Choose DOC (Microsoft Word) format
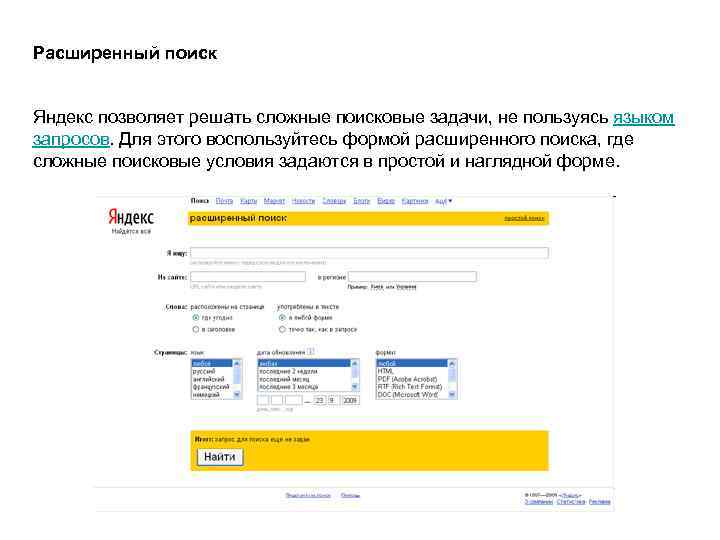Image resolution: width=720 pixels, height=540 pixels. pos(412,395)
